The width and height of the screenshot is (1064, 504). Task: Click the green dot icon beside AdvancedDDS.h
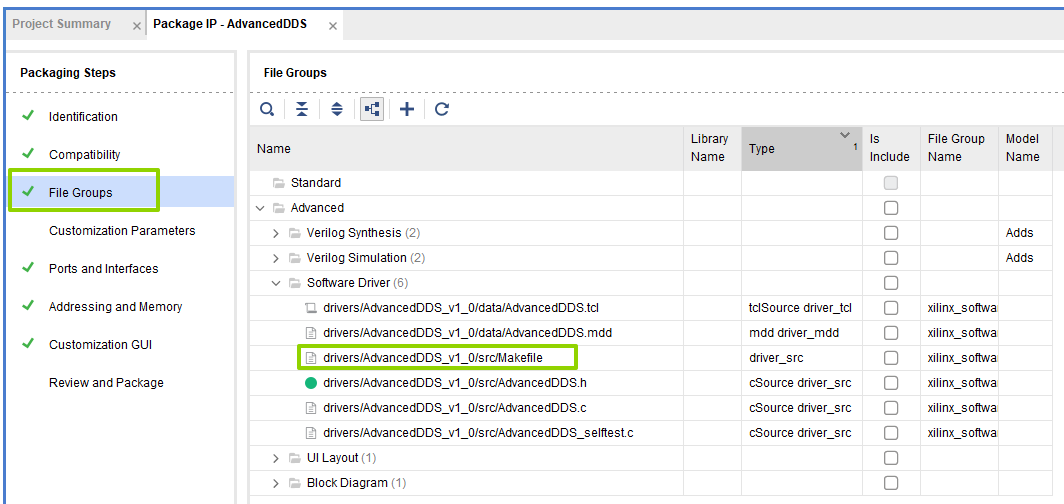click(x=311, y=383)
